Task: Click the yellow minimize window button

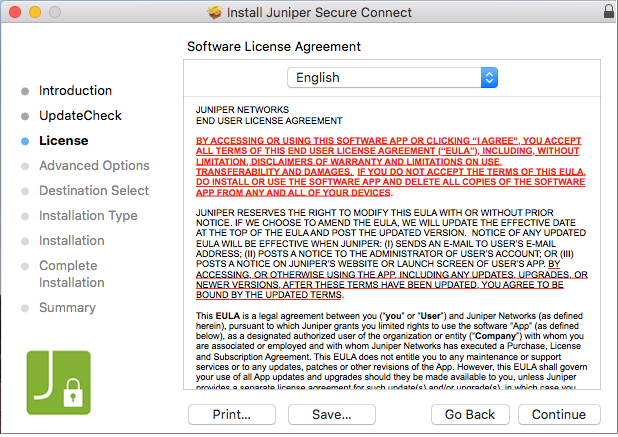Action: 38,13
